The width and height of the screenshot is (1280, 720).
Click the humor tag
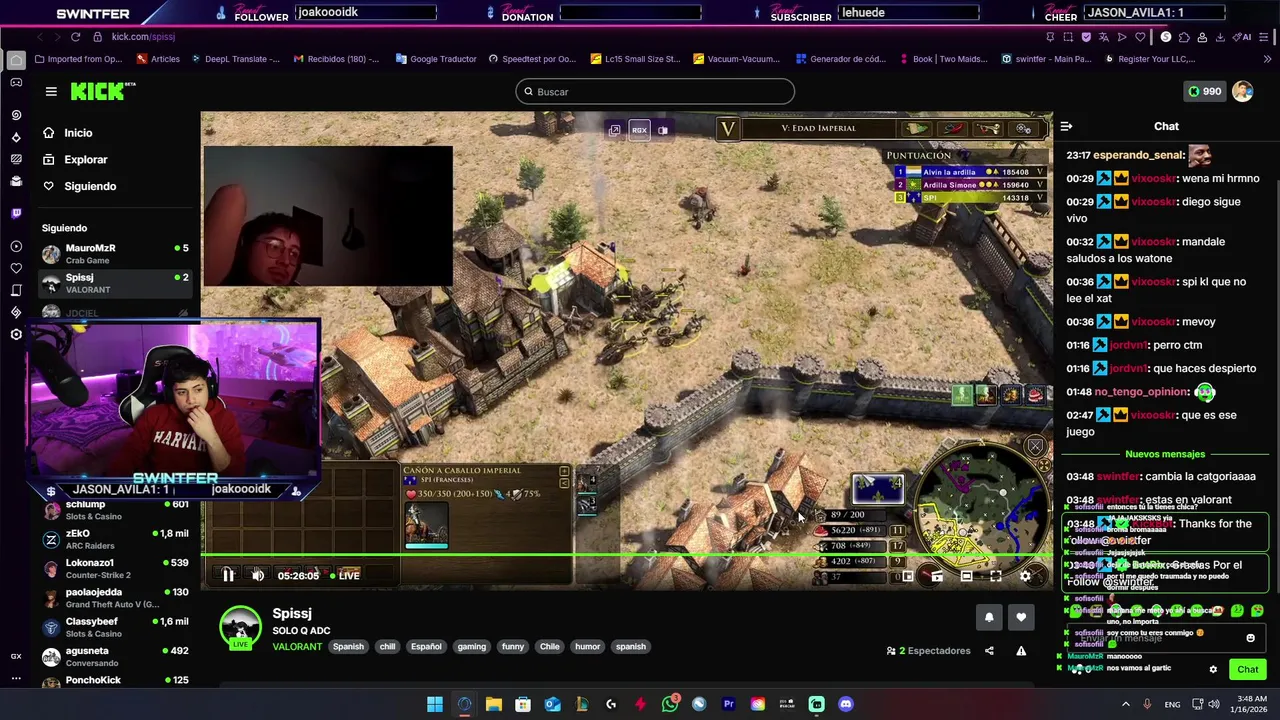(588, 647)
